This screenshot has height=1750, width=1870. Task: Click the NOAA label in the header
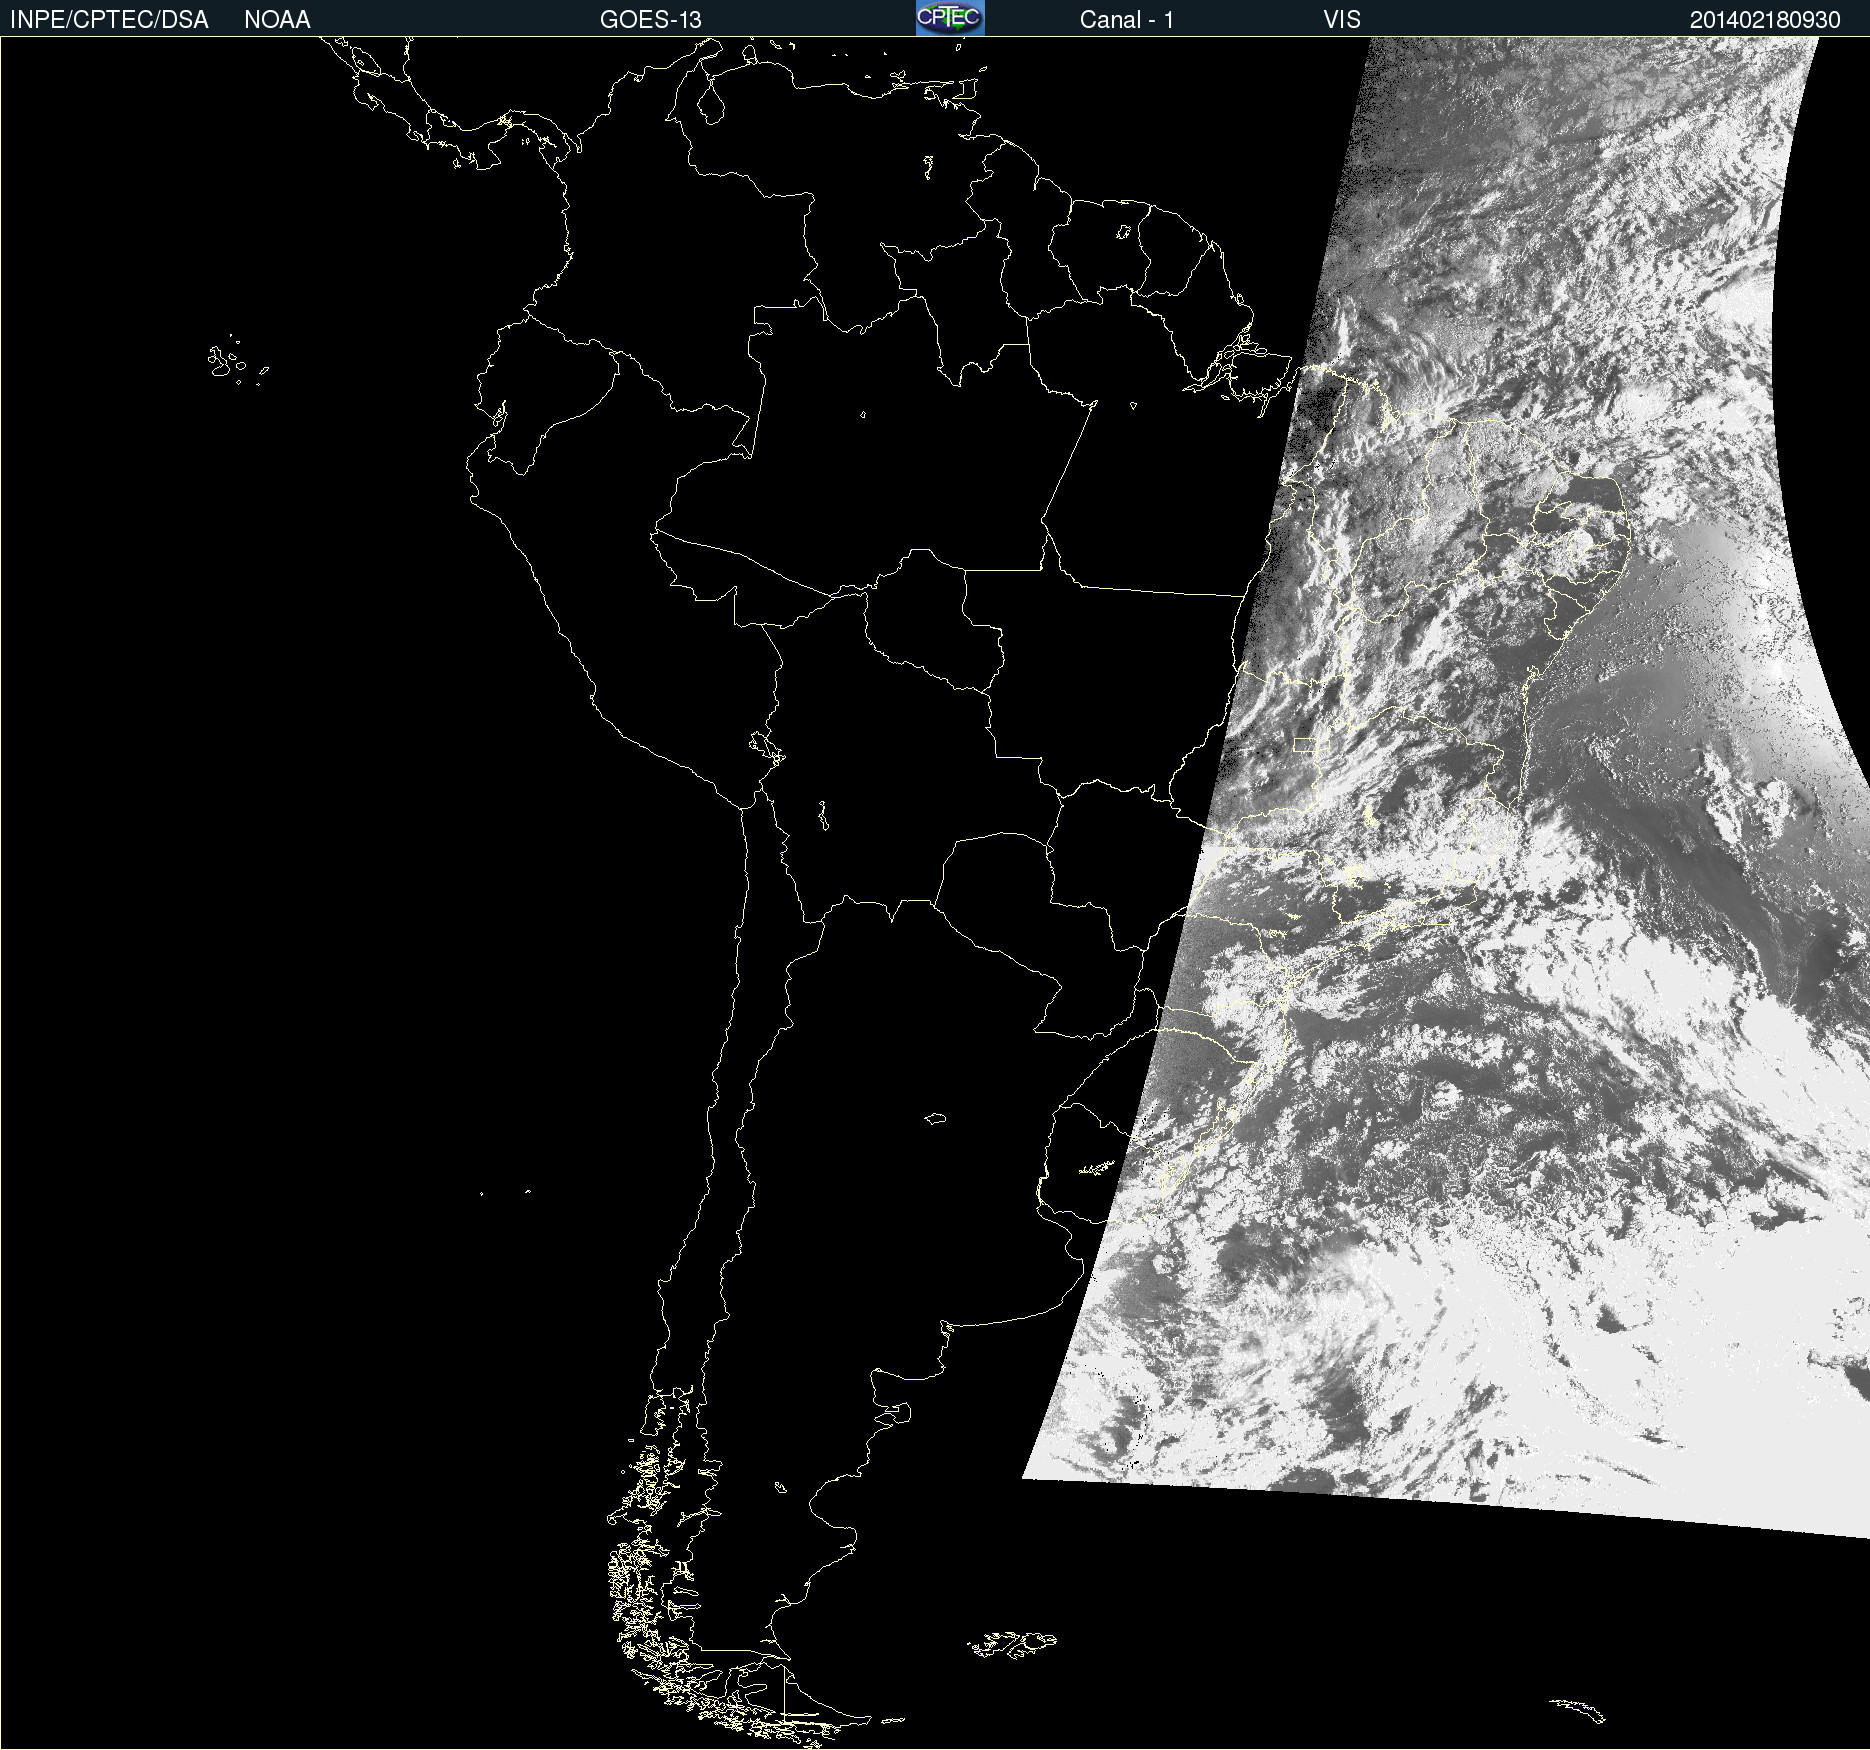277,20
